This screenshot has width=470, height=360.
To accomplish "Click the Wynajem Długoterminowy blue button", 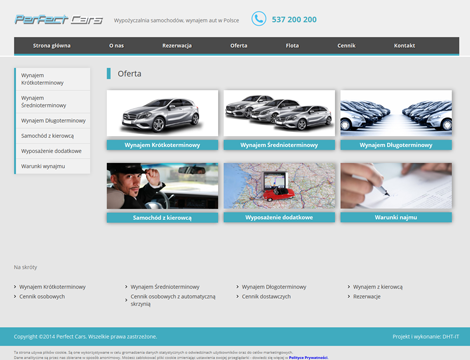I will [x=396, y=145].
